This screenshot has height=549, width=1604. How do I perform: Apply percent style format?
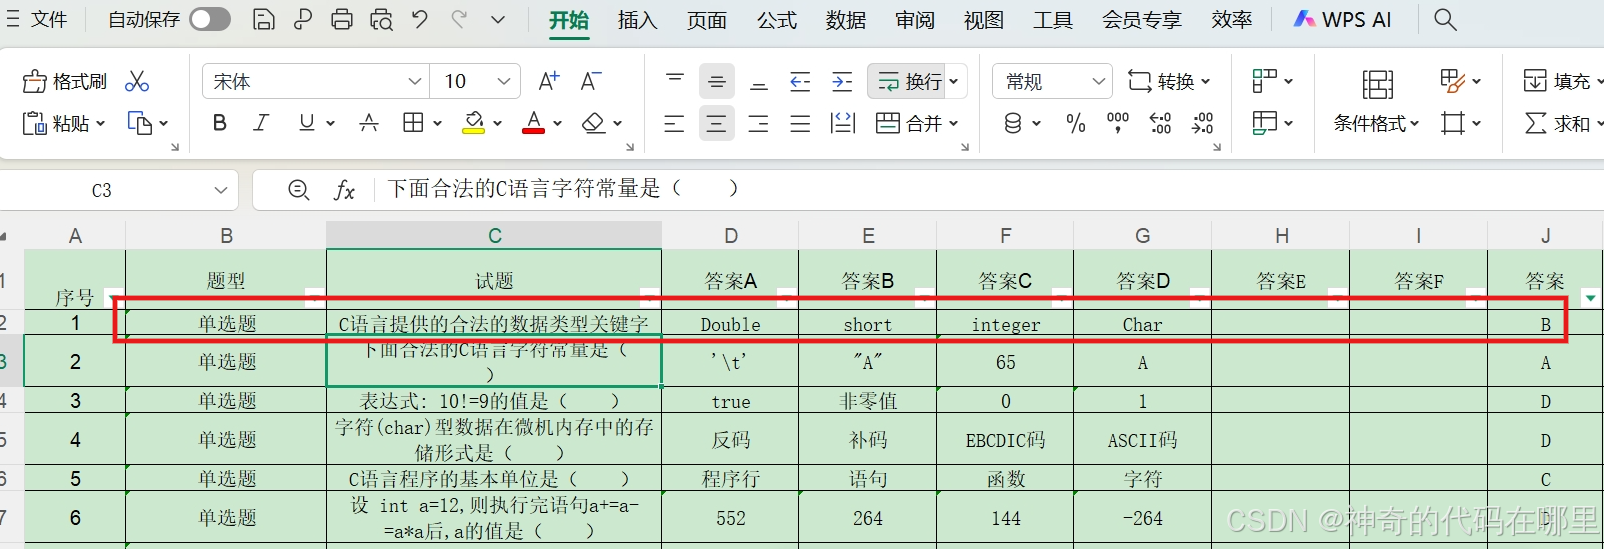1076,123
